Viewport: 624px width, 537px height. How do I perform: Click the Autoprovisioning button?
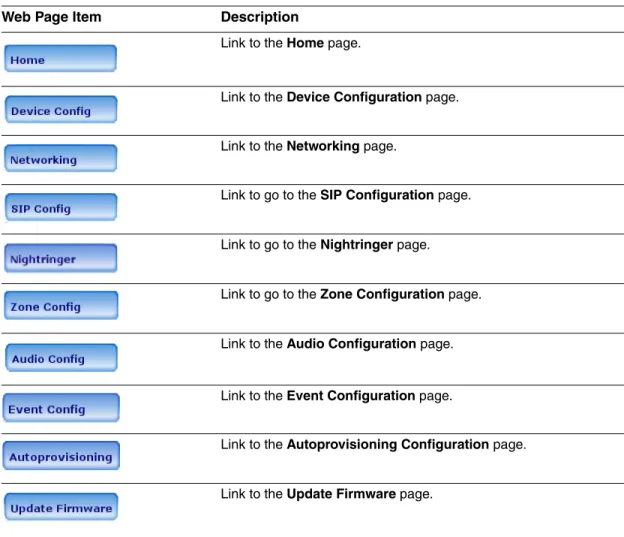pos(61,455)
